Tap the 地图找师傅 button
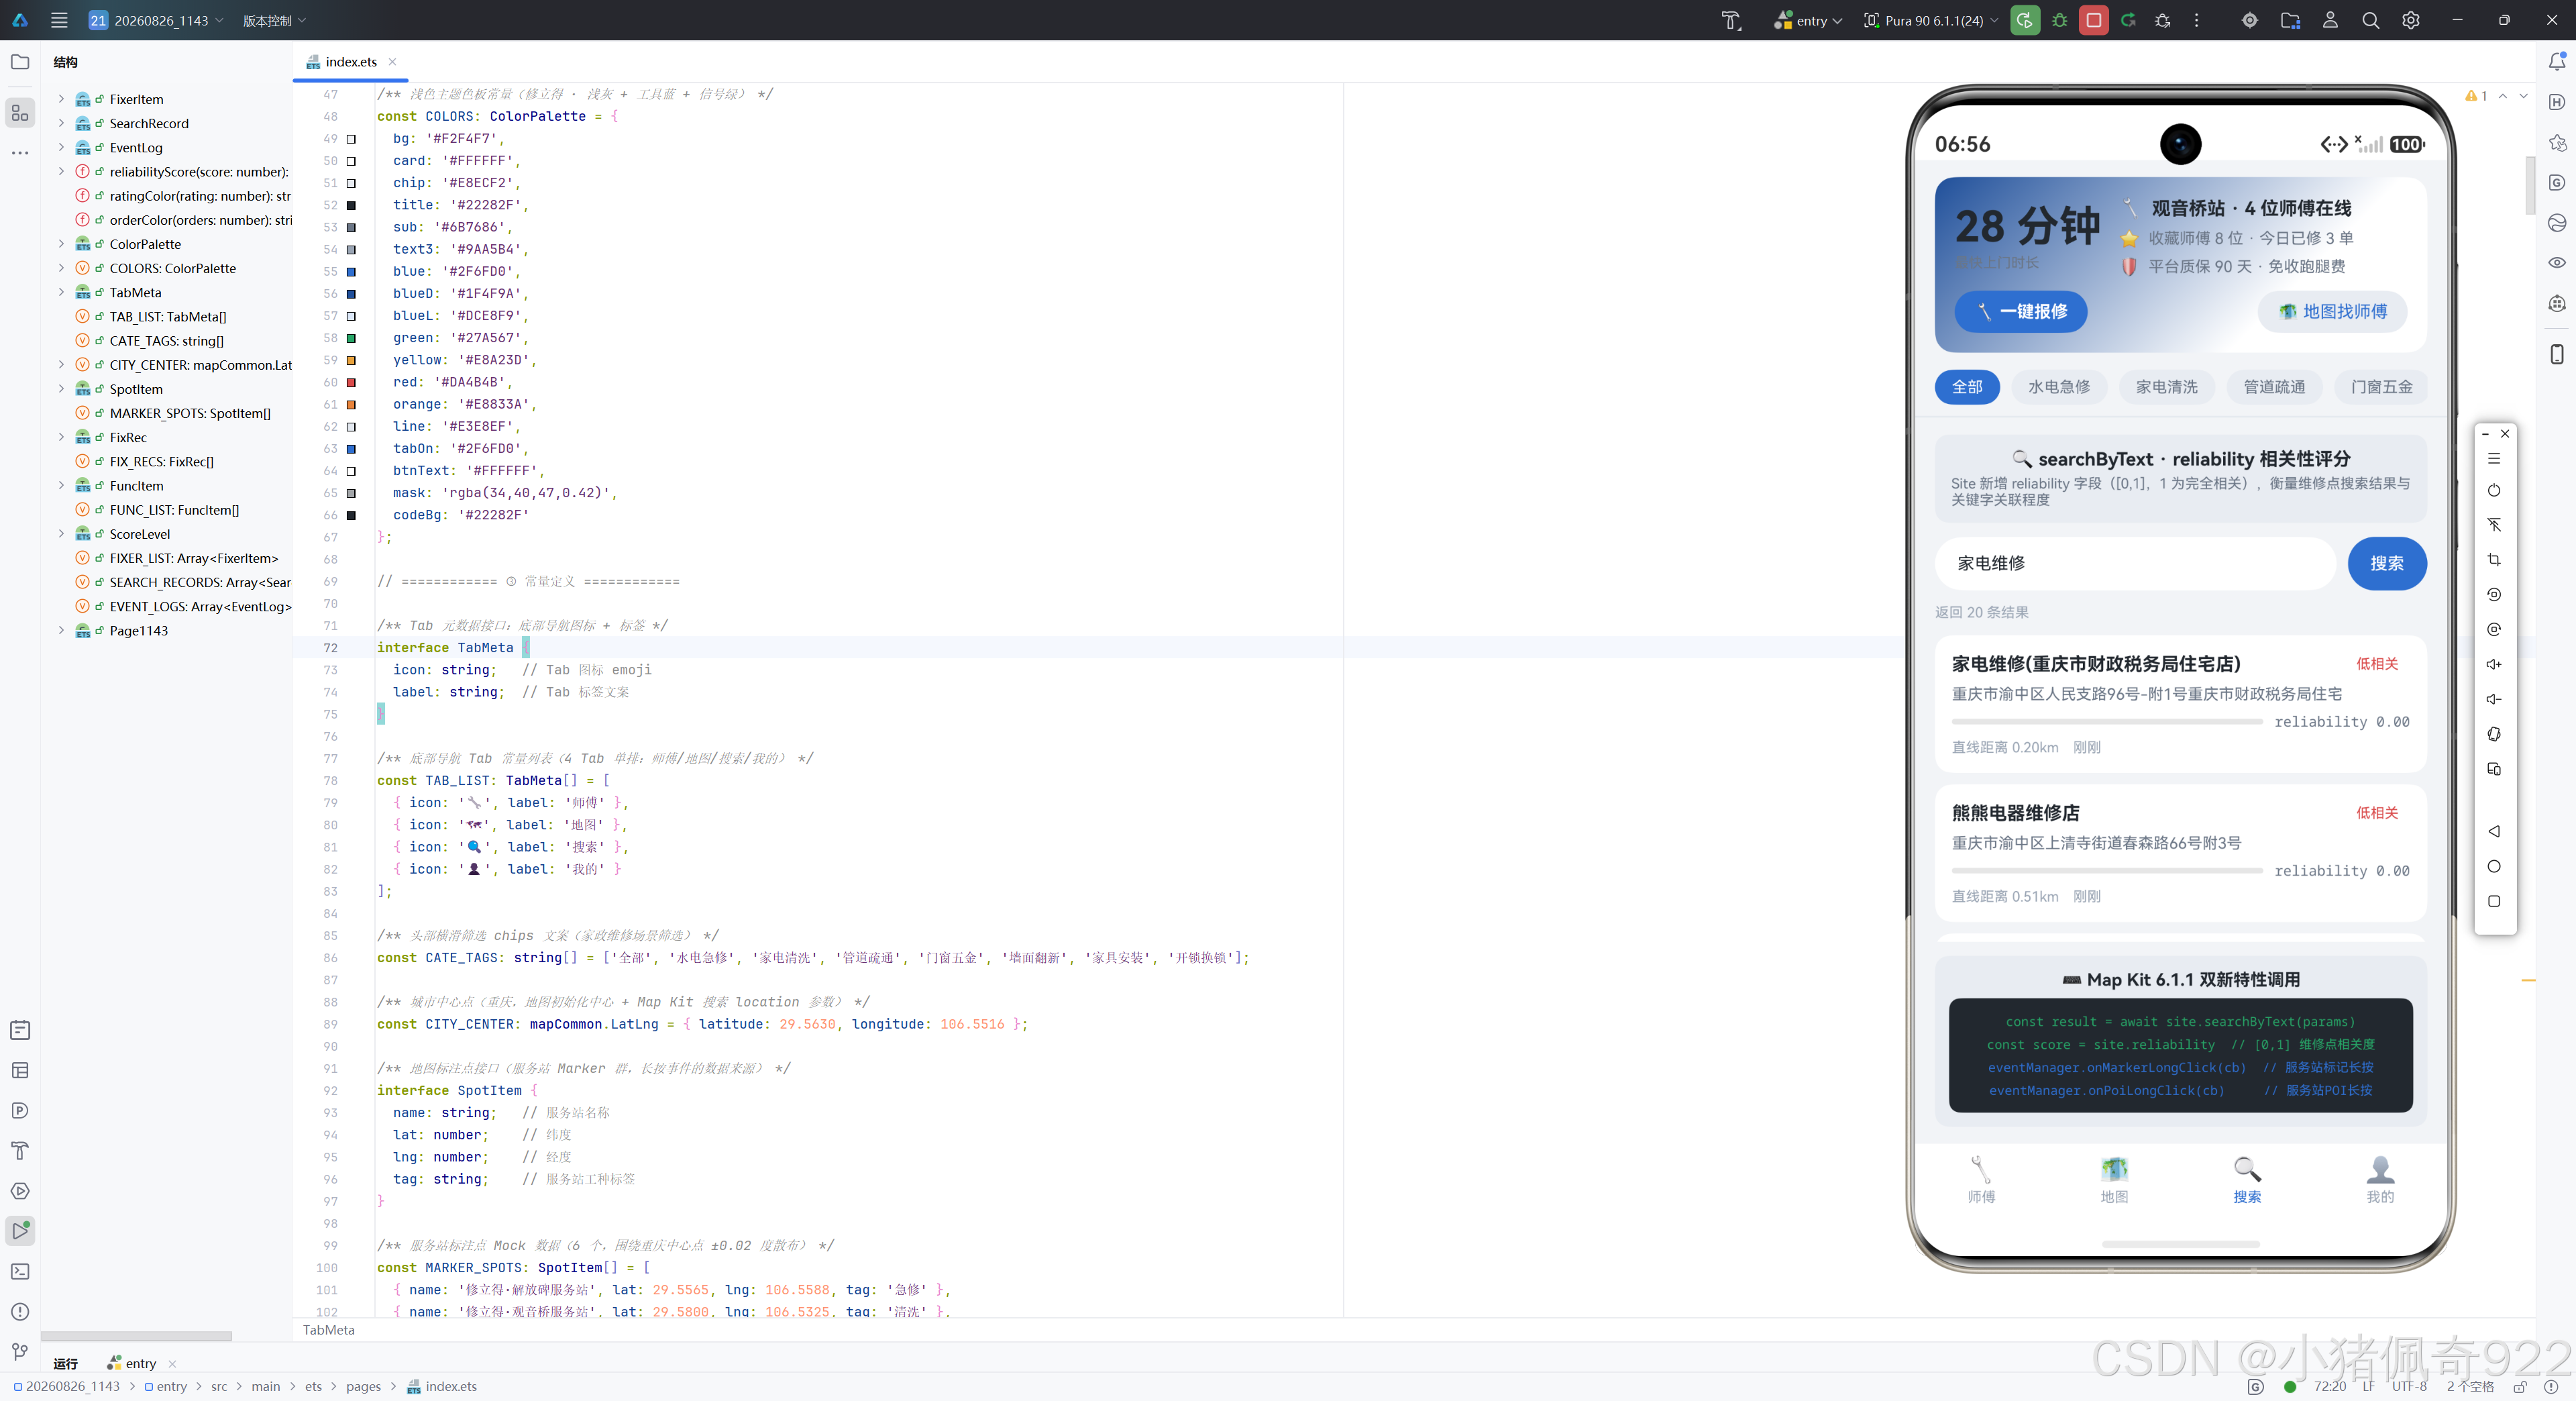The height and width of the screenshot is (1401, 2576). 2332,312
